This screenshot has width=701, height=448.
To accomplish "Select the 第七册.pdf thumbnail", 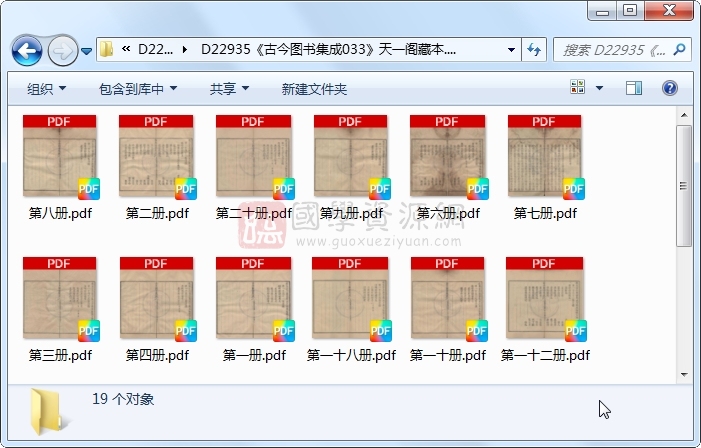I will 545,156.
